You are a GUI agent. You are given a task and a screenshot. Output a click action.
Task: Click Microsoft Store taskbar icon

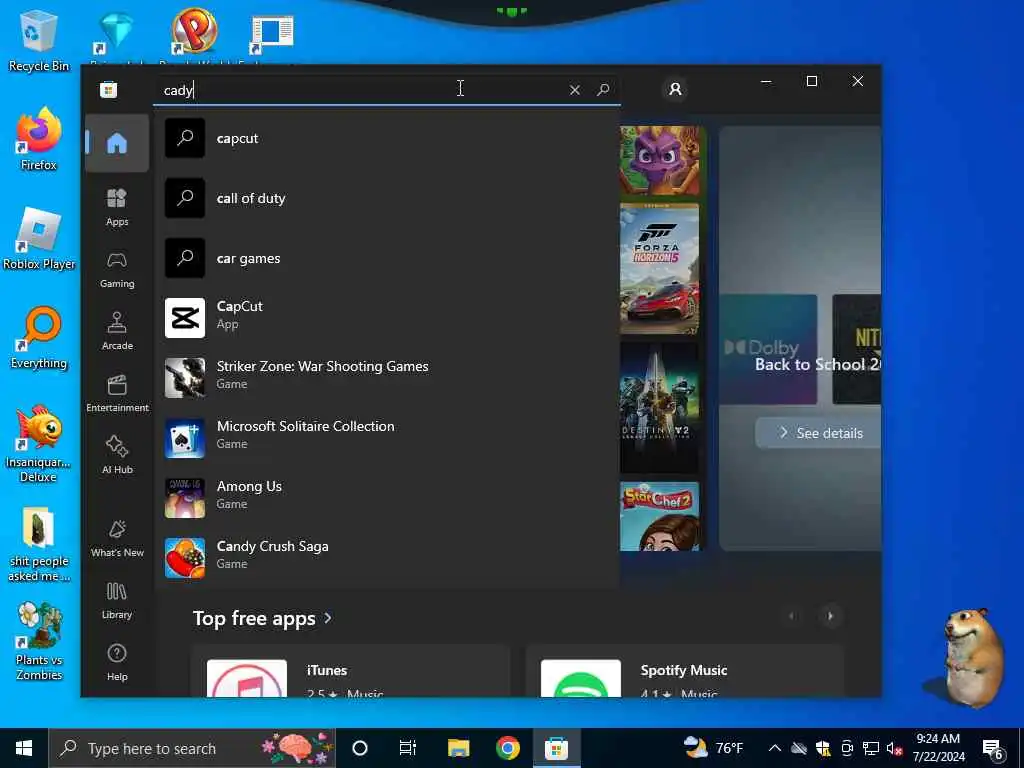556,748
